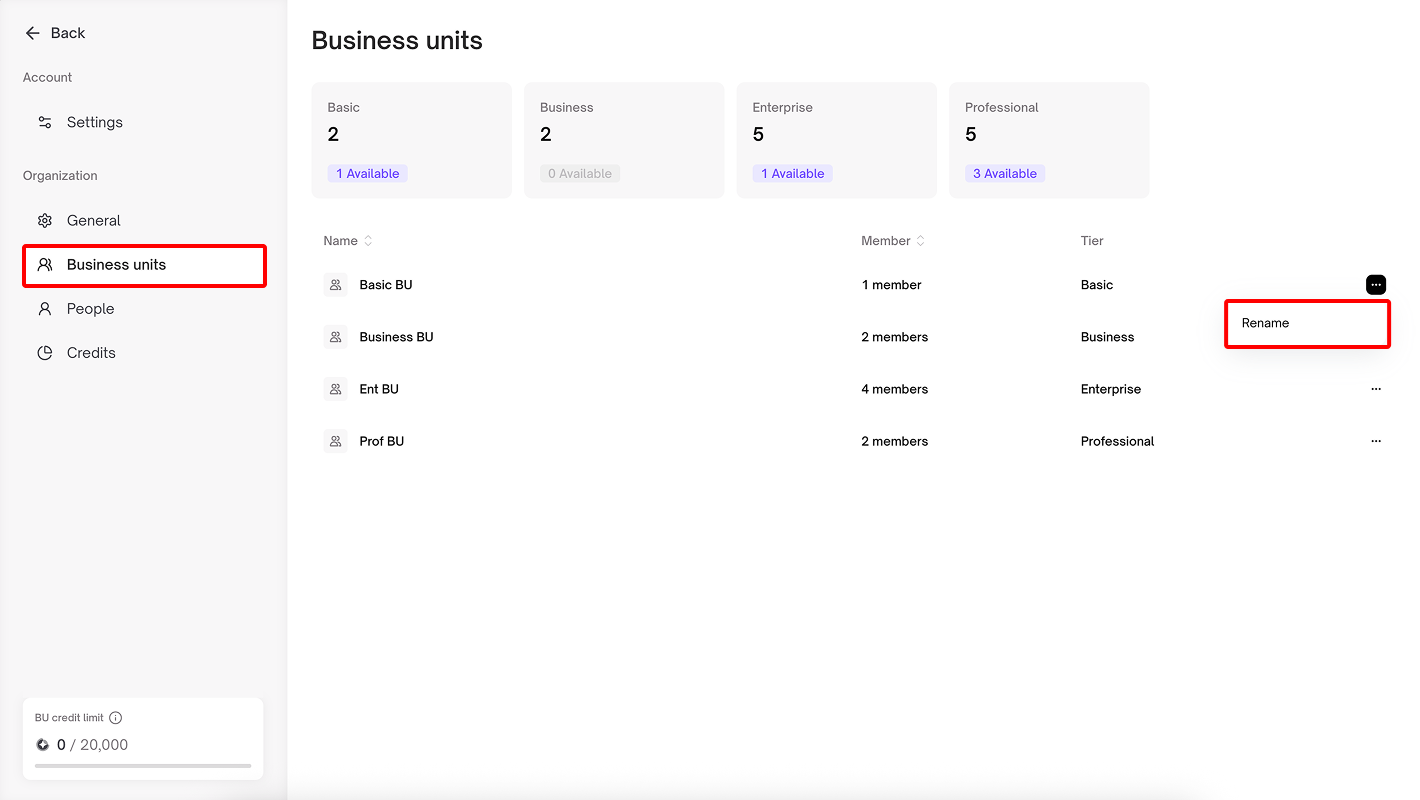Open the three-dot menu for Prof BU
Screen dimensions: 1420x800
[1376, 441]
